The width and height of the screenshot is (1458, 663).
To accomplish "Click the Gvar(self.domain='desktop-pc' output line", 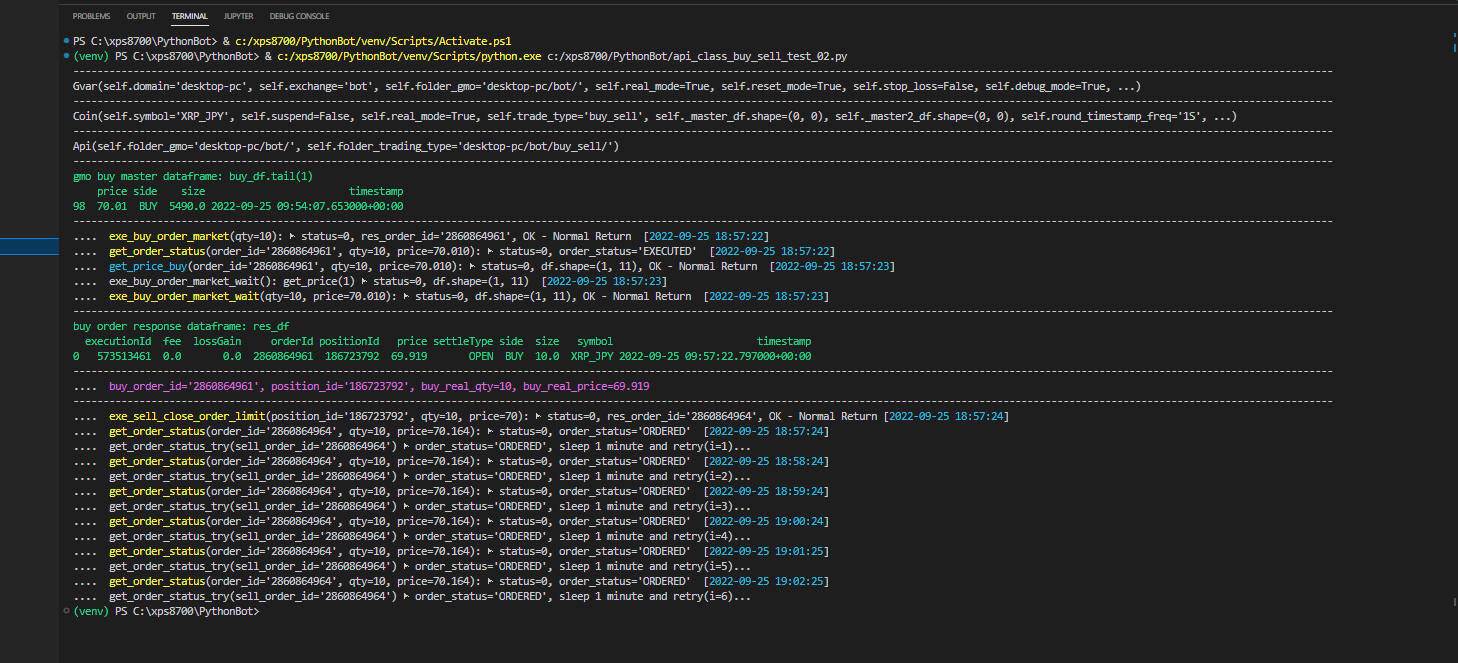I will [608, 87].
